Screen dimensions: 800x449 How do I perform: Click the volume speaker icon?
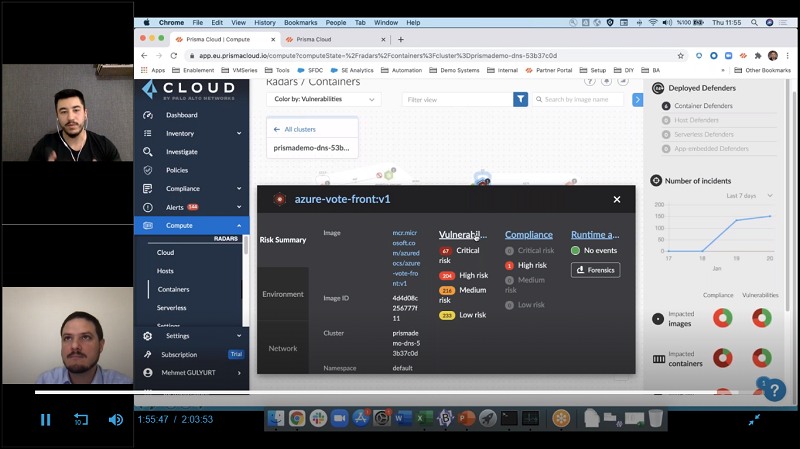click(x=115, y=419)
